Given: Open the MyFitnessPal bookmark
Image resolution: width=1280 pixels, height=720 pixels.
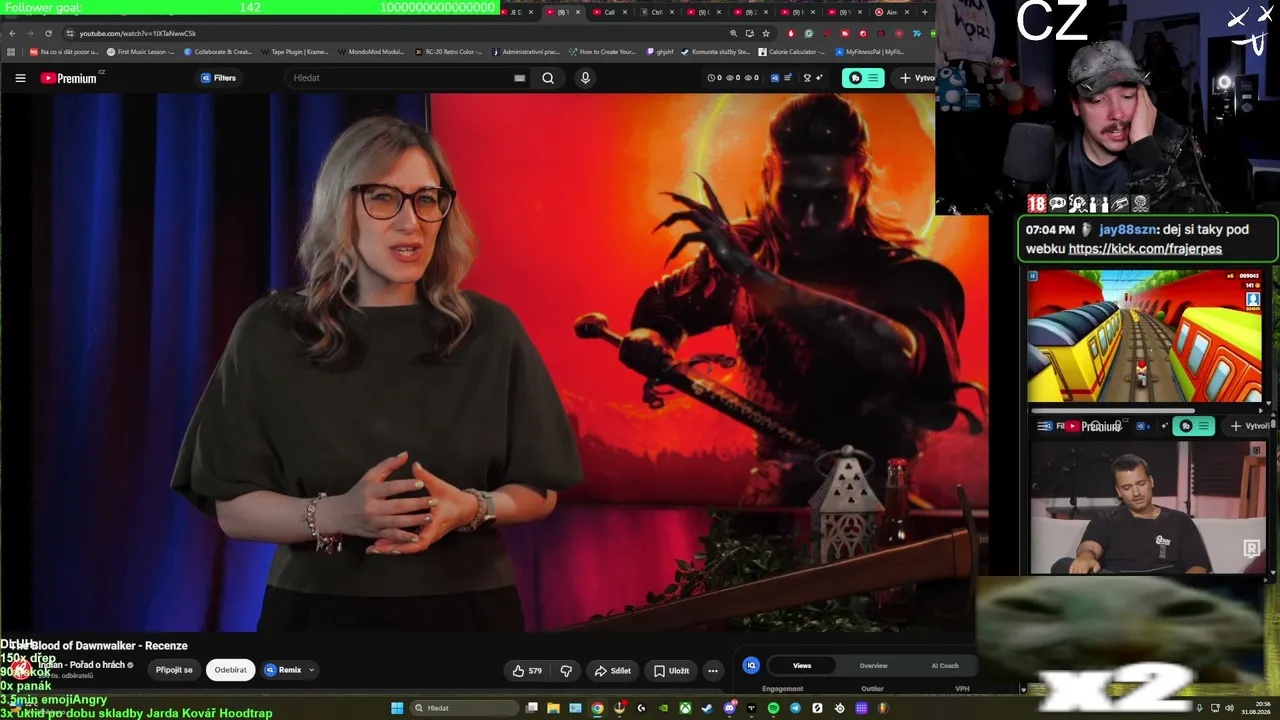Looking at the screenshot, I should (870, 52).
